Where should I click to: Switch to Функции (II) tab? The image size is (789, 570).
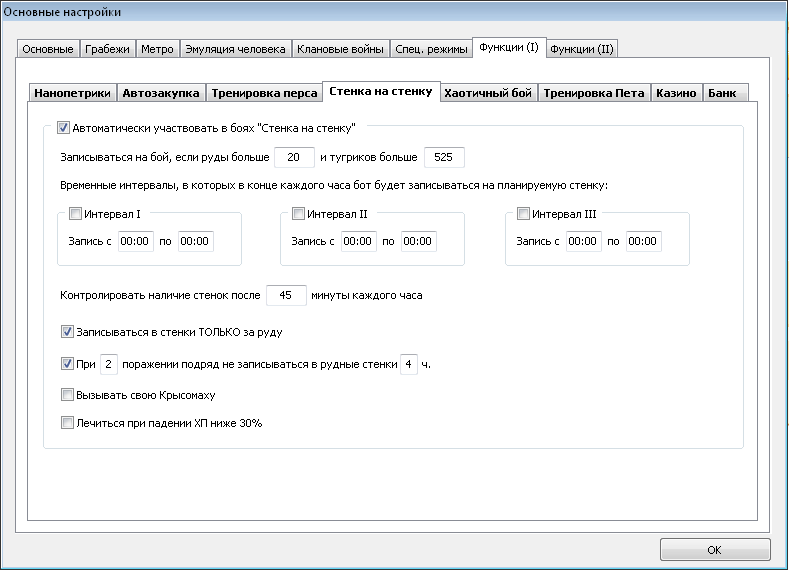[x=582, y=49]
